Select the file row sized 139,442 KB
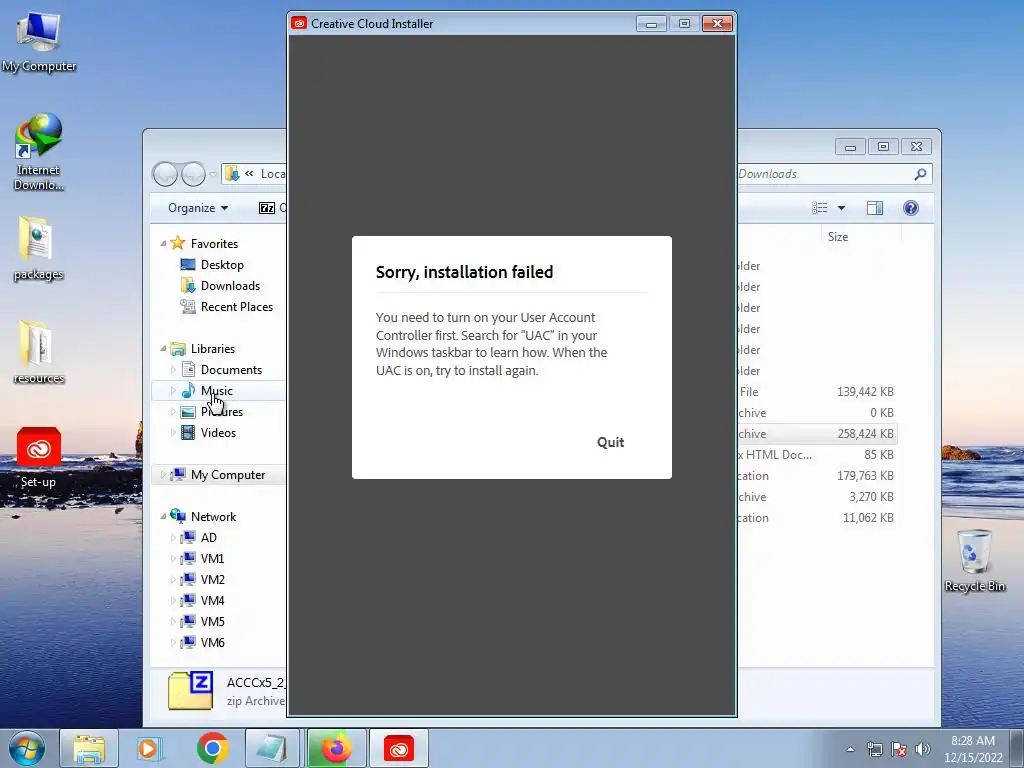 (x=817, y=392)
